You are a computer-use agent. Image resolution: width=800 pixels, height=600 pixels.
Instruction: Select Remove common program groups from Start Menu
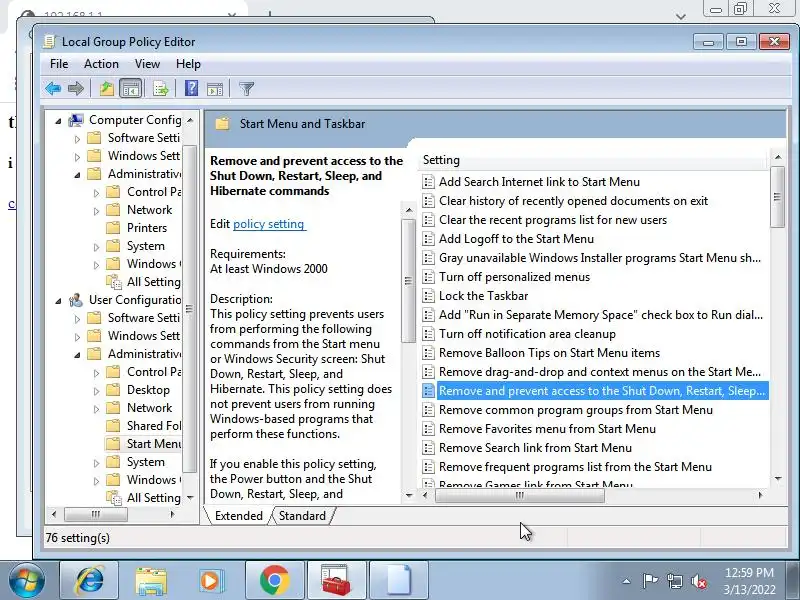tap(576, 410)
